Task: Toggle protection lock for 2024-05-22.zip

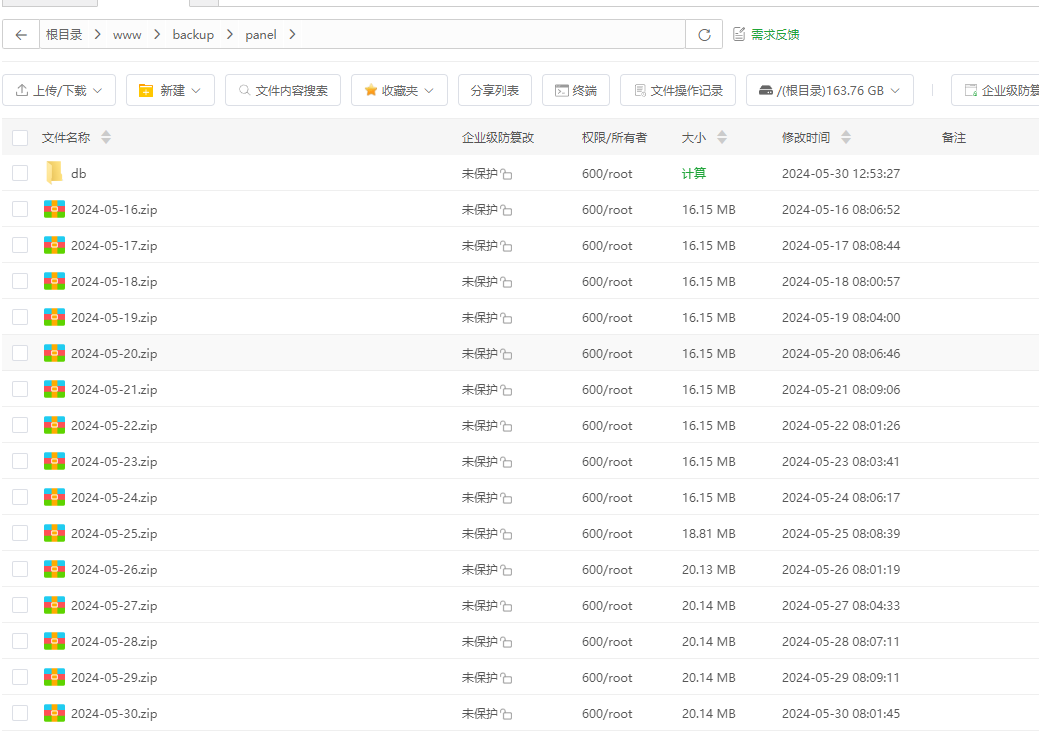Action: [506, 426]
